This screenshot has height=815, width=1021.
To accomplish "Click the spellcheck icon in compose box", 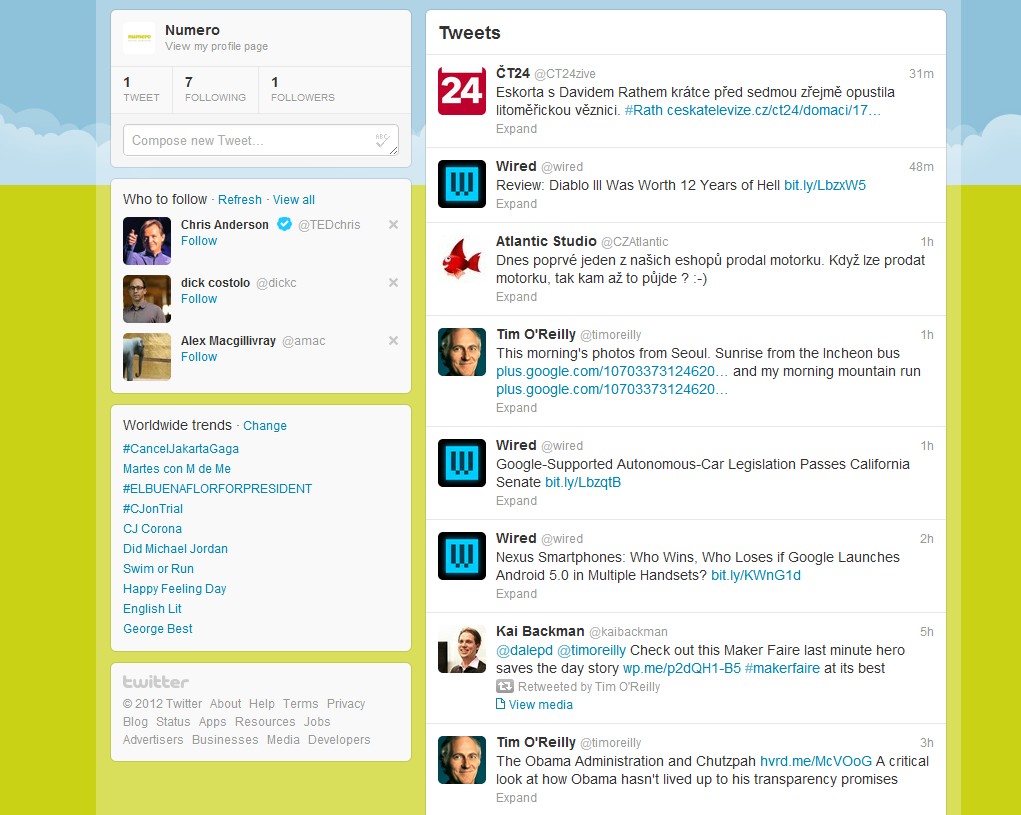I will pyautogui.click(x=382, y=139).
